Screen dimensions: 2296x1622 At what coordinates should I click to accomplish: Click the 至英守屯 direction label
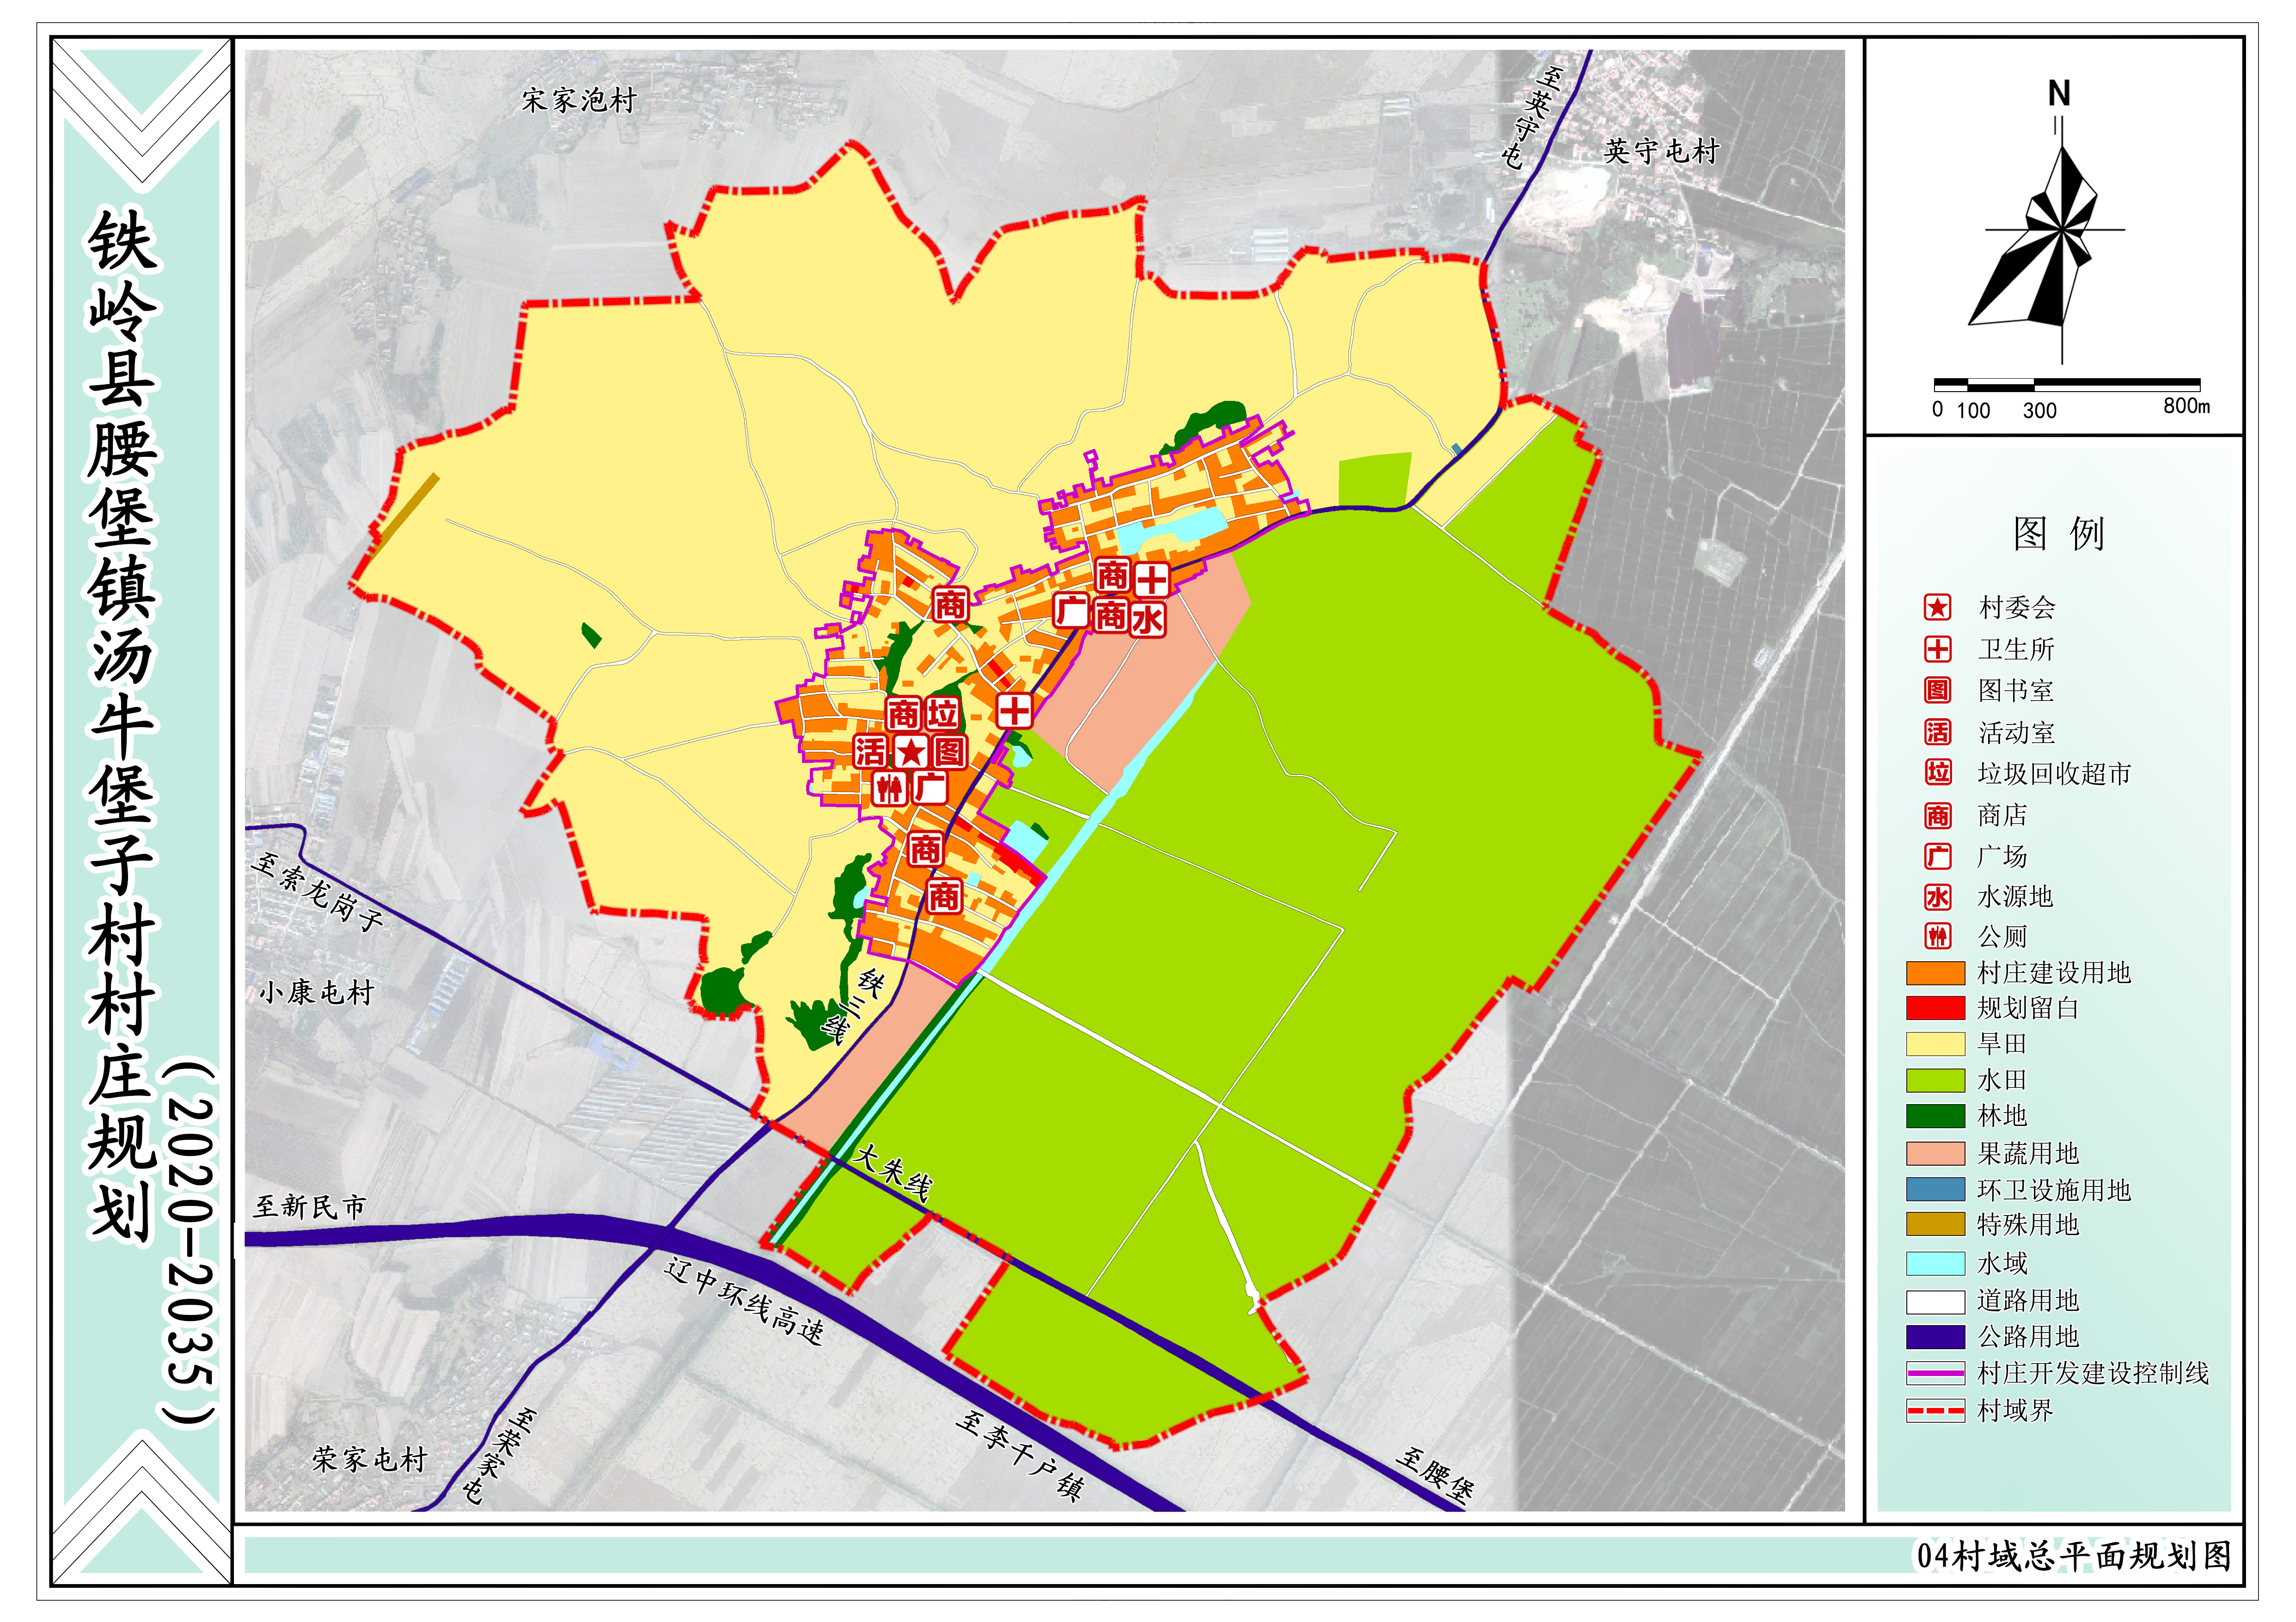click(x=1531, y=117)
